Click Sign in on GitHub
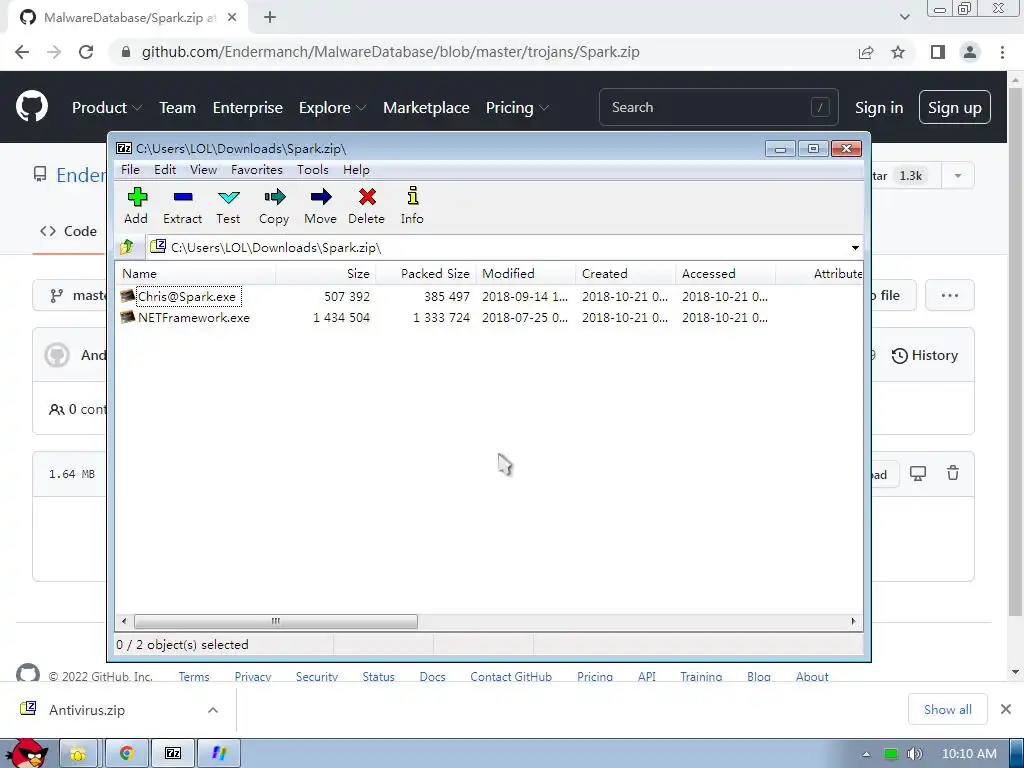This screenshot has width=1024, height=768. tap(879, 108)
